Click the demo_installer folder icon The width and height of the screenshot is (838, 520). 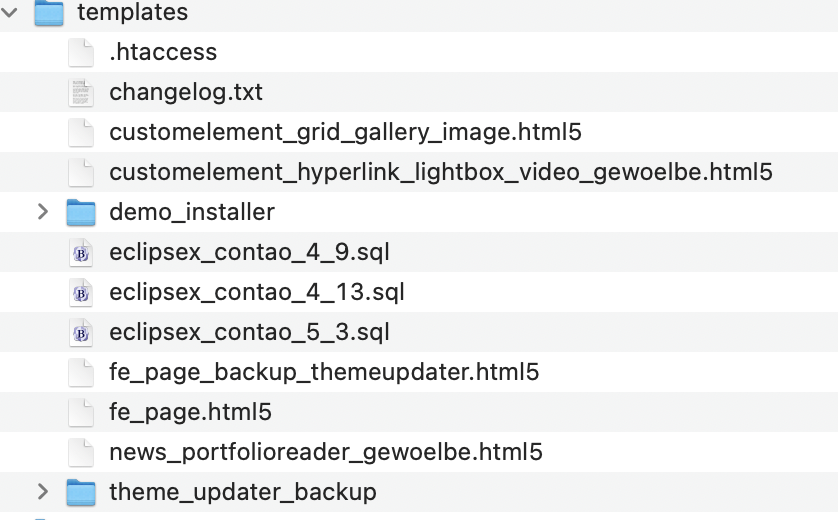[x=81, y=212]
